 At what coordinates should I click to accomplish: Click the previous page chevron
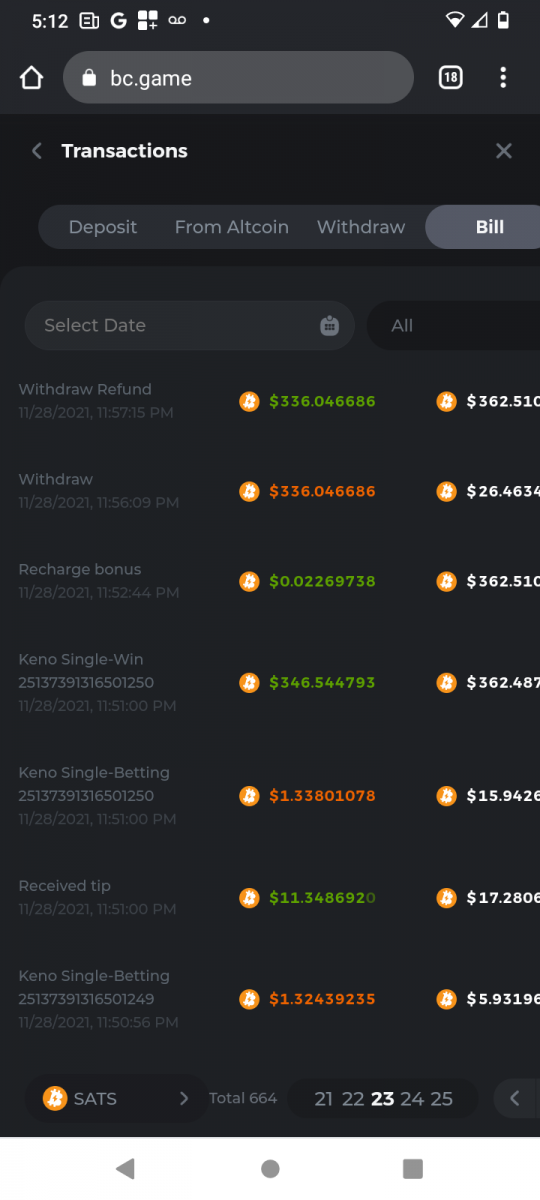click(x=515, y=1099)
